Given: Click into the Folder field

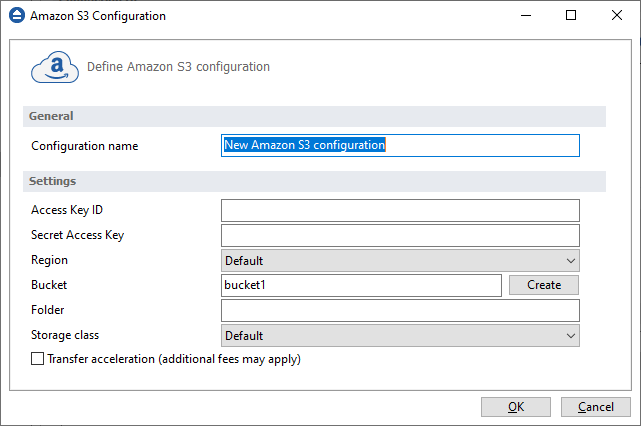Looking at the screenshot, I should 400,310.
